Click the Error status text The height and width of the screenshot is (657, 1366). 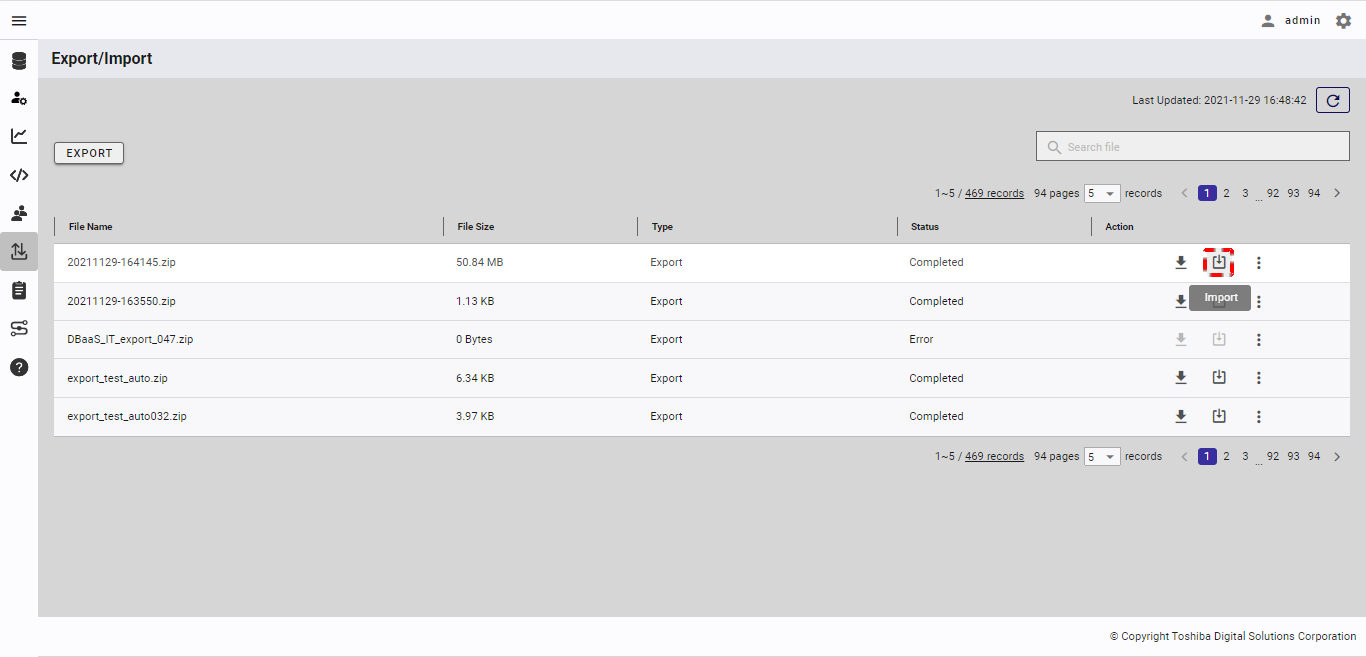pos(921,339)
